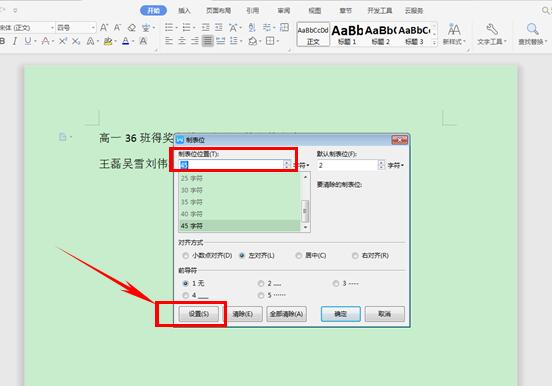Image resolution: width=552 pixels, height=386 pixels.
Task: Click the font color A swatch
Action: pyautogui.click(x=126, y=41)
